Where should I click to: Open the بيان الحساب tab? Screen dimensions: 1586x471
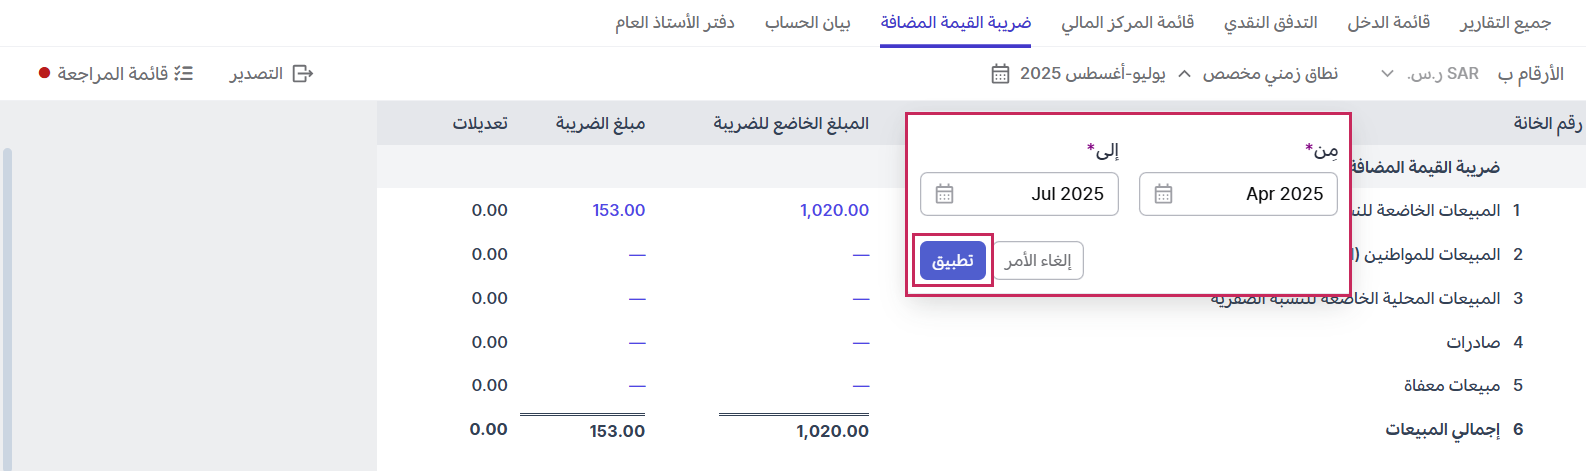coord(807,22)
